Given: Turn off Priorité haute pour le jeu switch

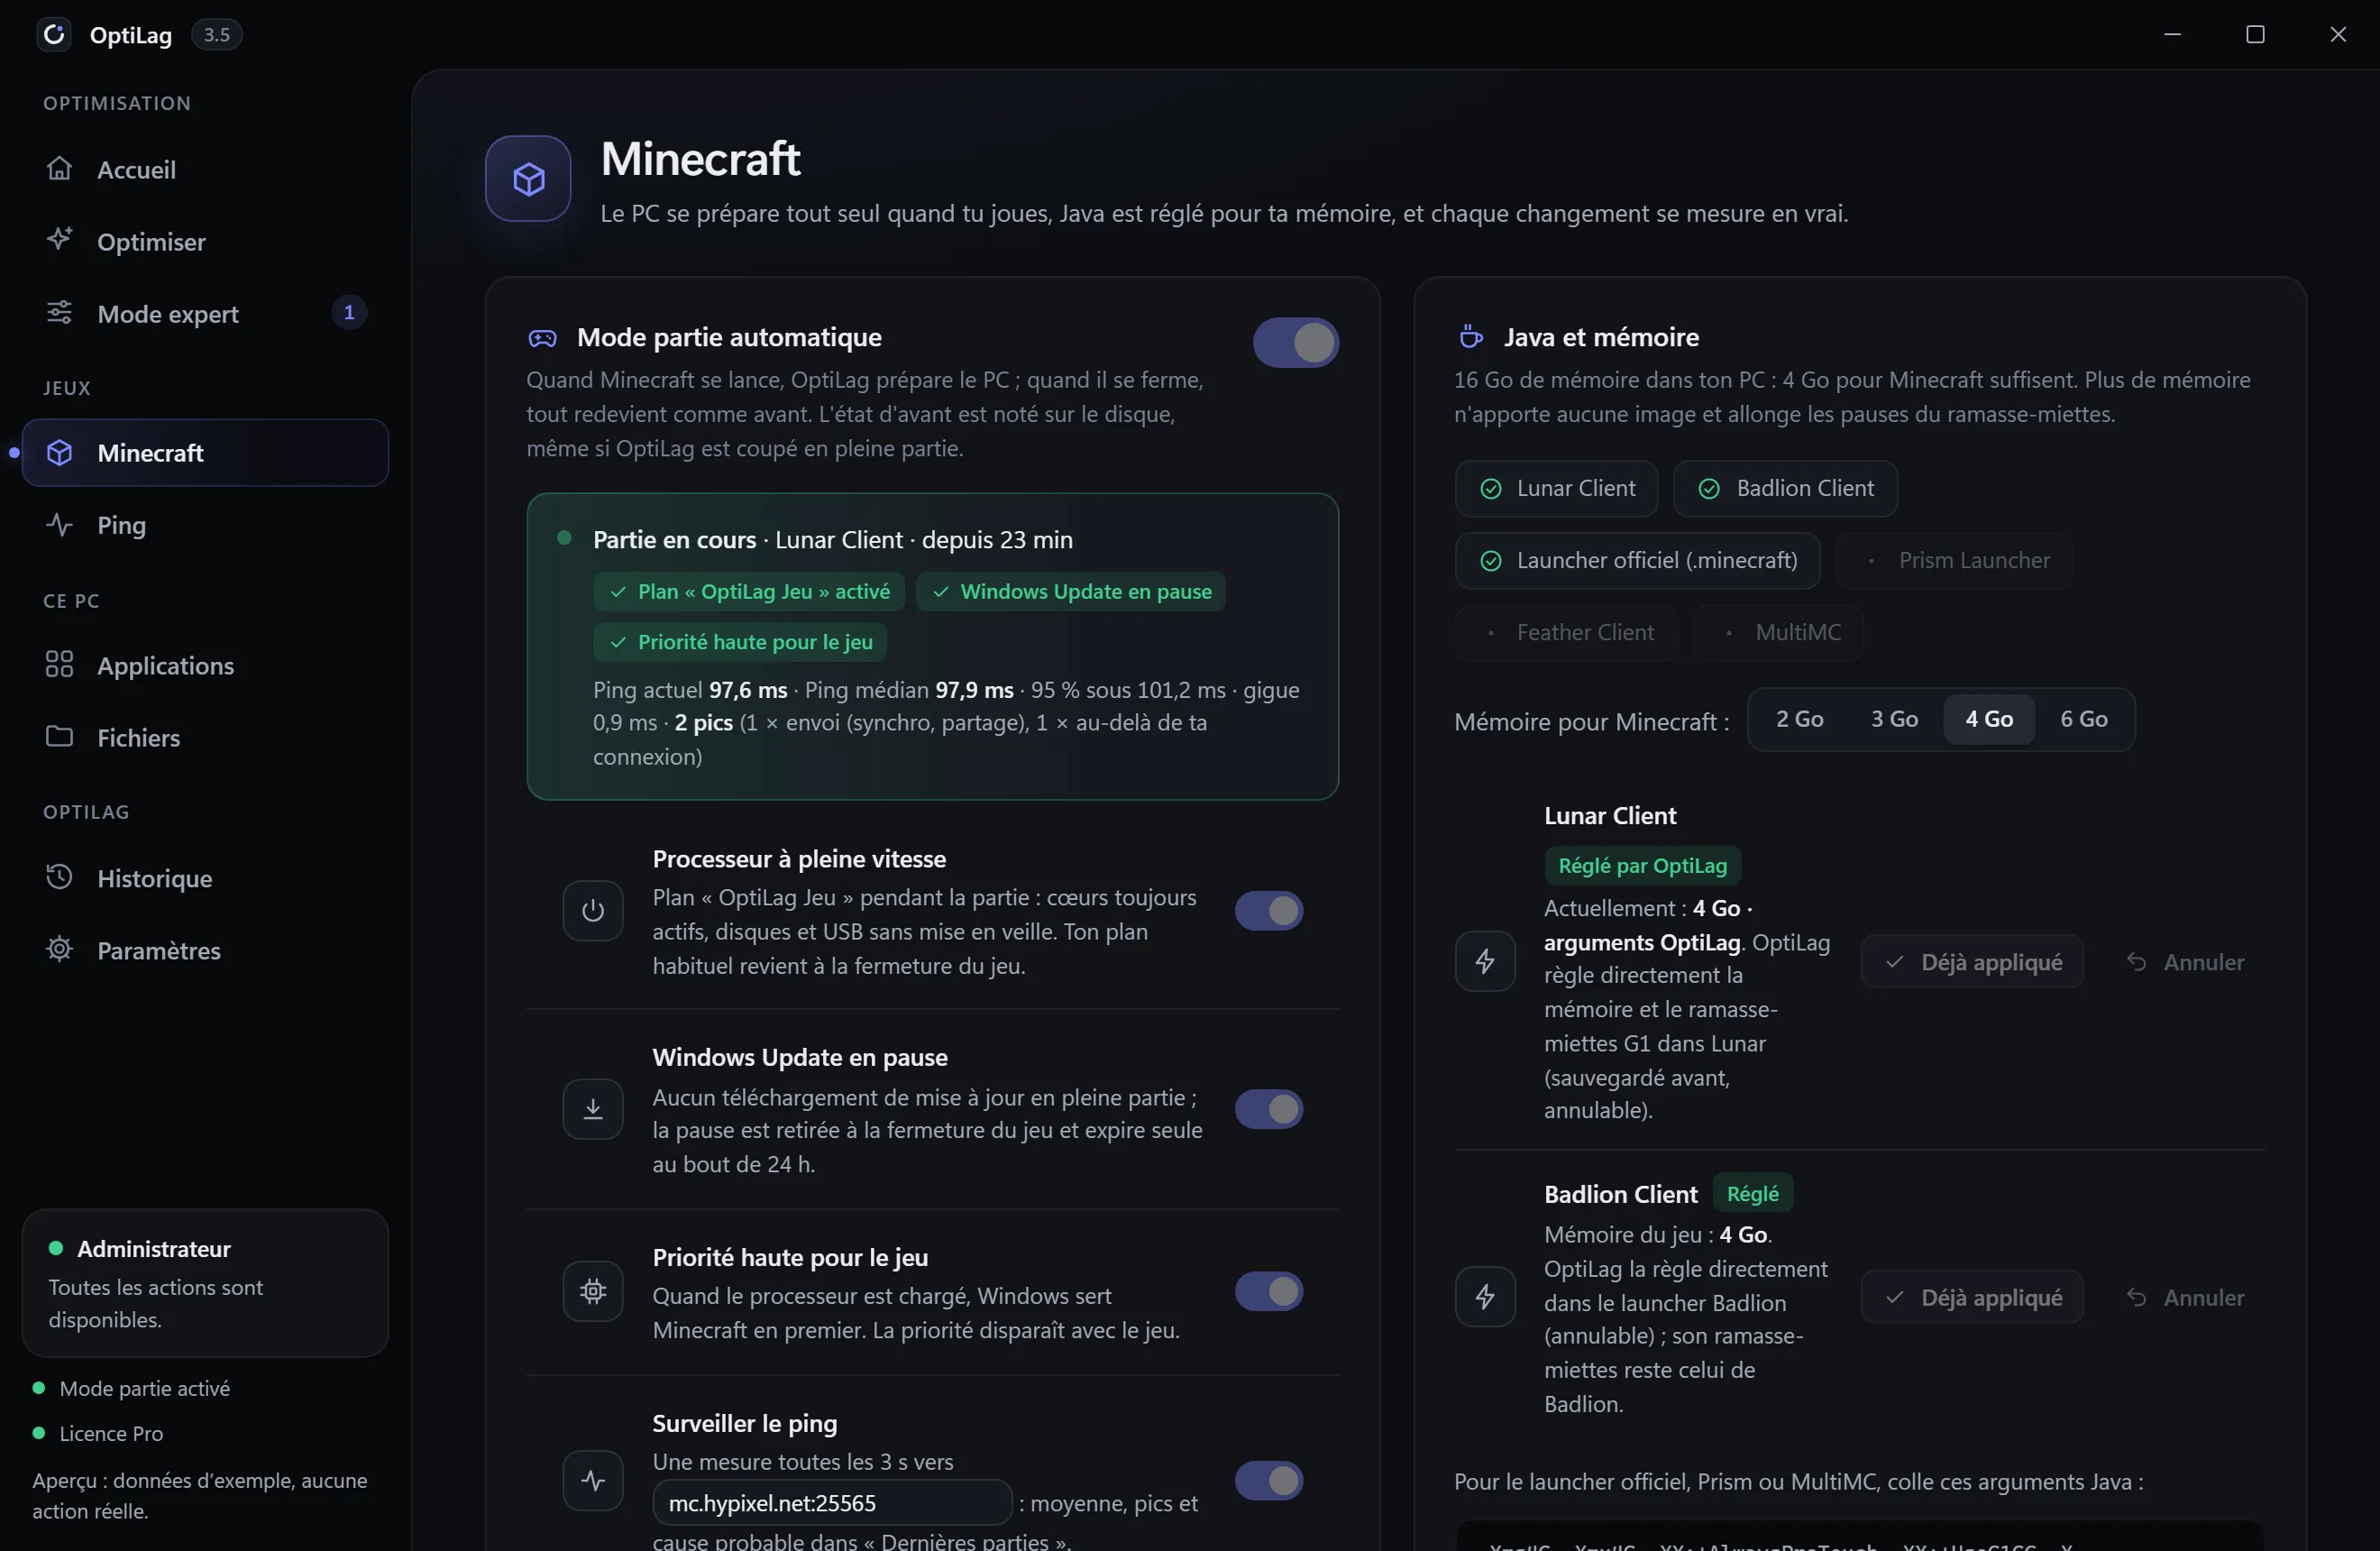Looking at the screenshot, I should click(1269, 1292).
